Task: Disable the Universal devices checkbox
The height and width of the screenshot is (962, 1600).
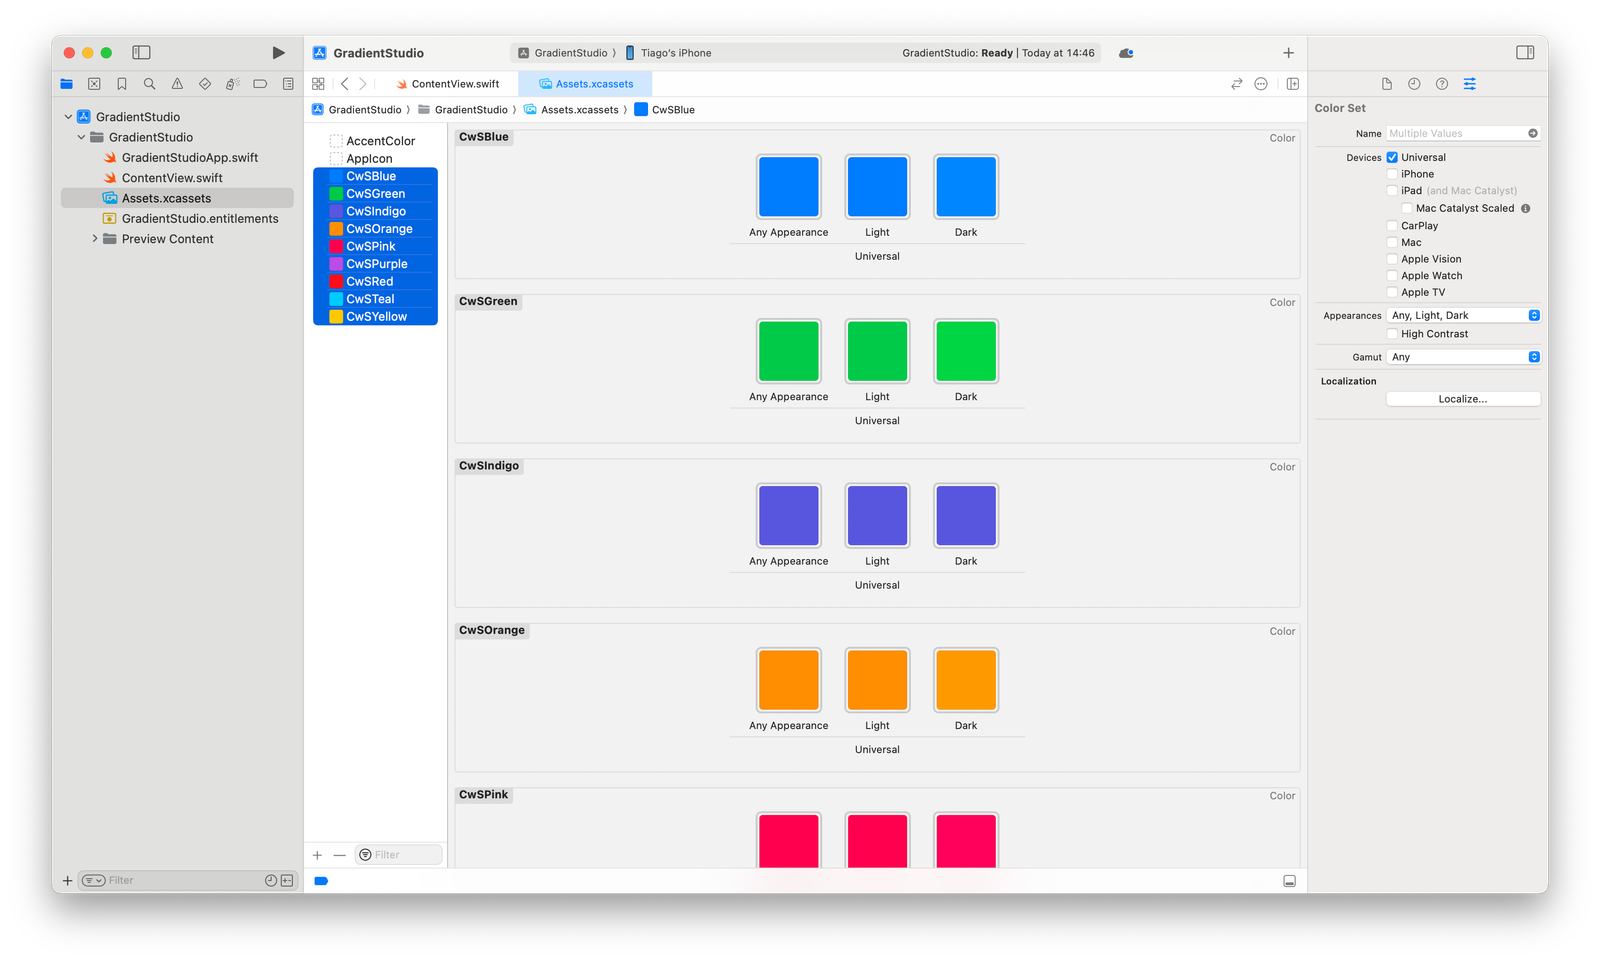Action: pyautogui.click(x=1391, y=157)
